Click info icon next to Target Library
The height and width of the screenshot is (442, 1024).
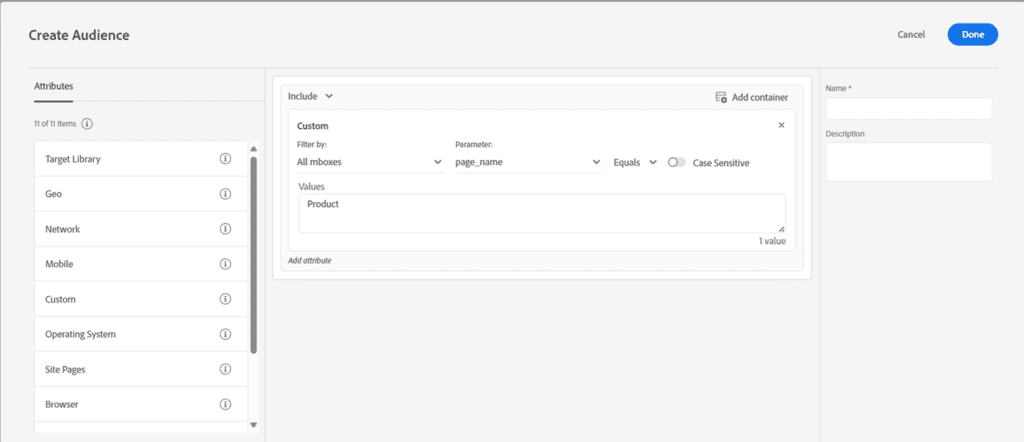(x=225, y=159)
